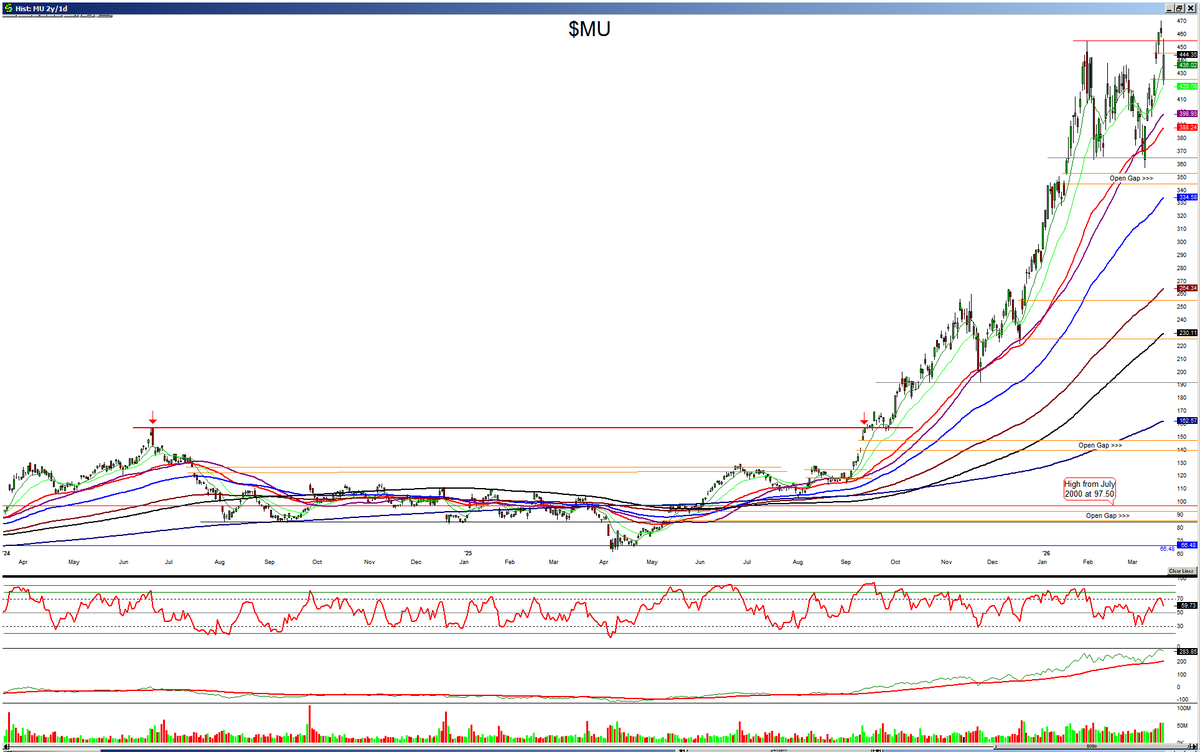Click the Clear Lines button
Screen dimensions: 1200x752
tap(1182, 571)
